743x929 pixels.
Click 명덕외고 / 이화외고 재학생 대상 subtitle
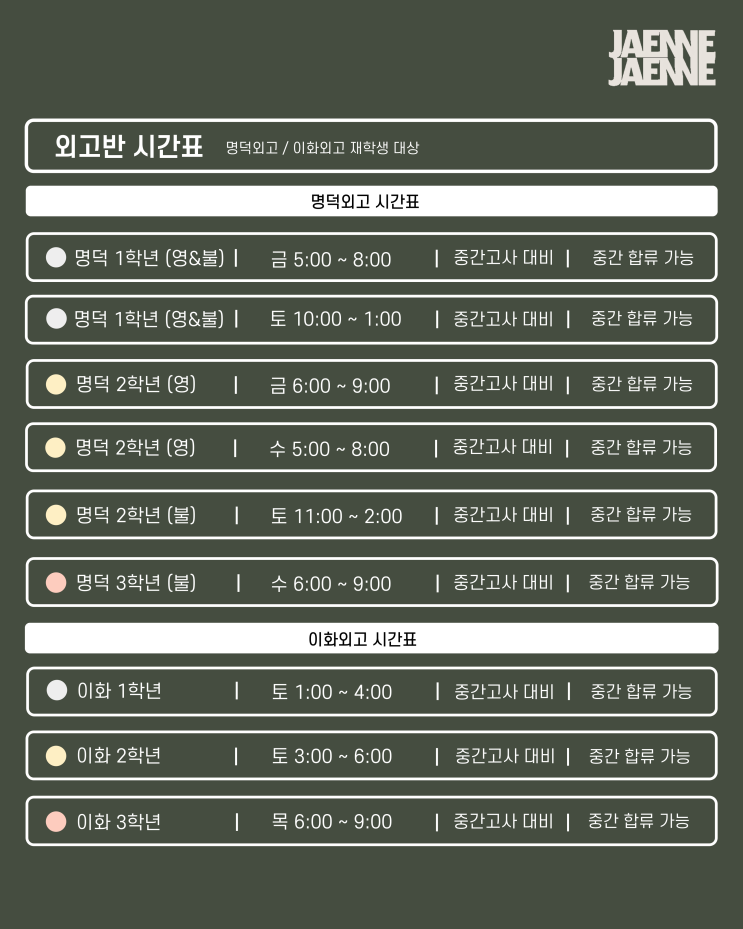coord(322,148)
